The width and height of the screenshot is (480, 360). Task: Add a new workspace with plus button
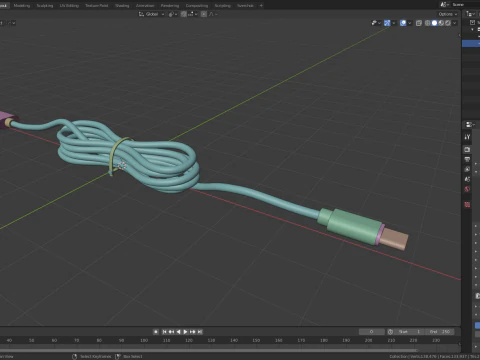tap(261, 5)
